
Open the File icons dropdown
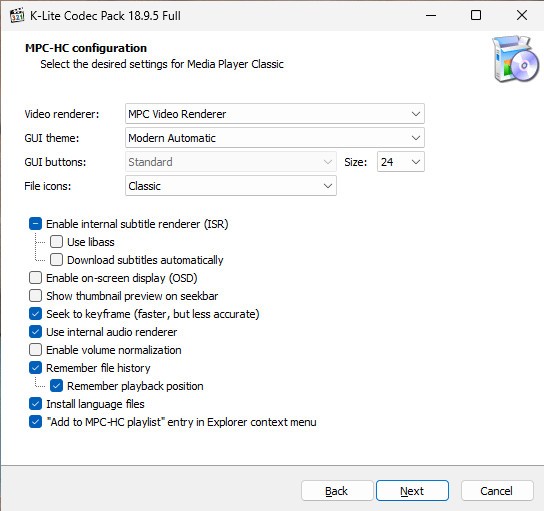[x=231, y=186]
